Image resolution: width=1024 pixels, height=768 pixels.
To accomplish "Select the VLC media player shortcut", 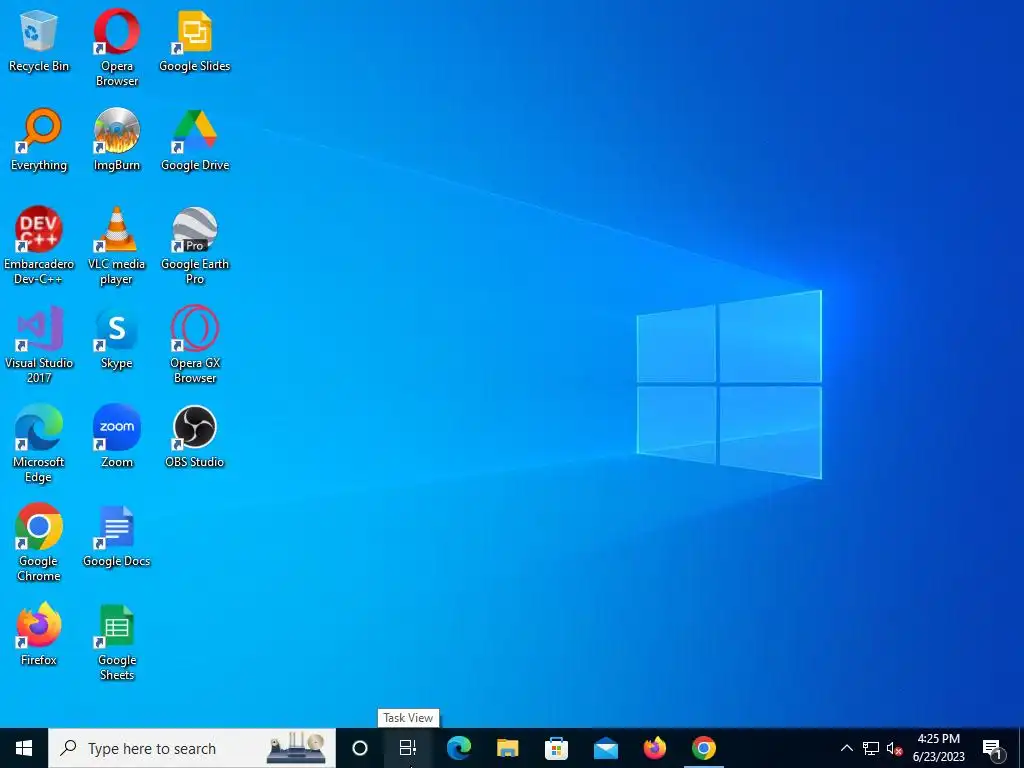I will (116, 246).
